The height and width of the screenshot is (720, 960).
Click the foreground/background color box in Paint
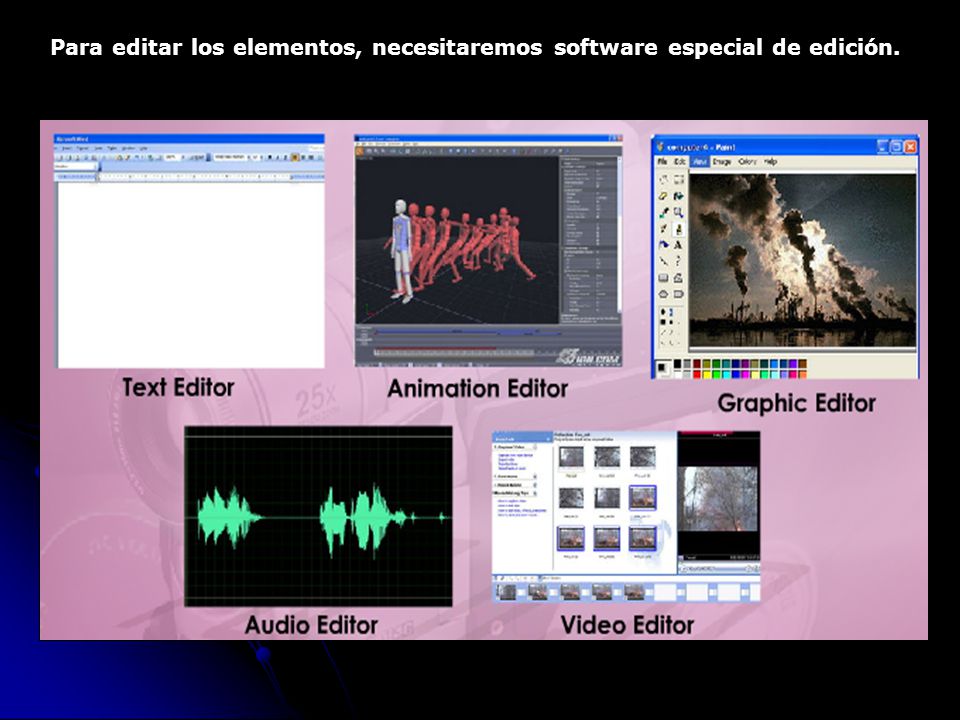pos(662,368)
